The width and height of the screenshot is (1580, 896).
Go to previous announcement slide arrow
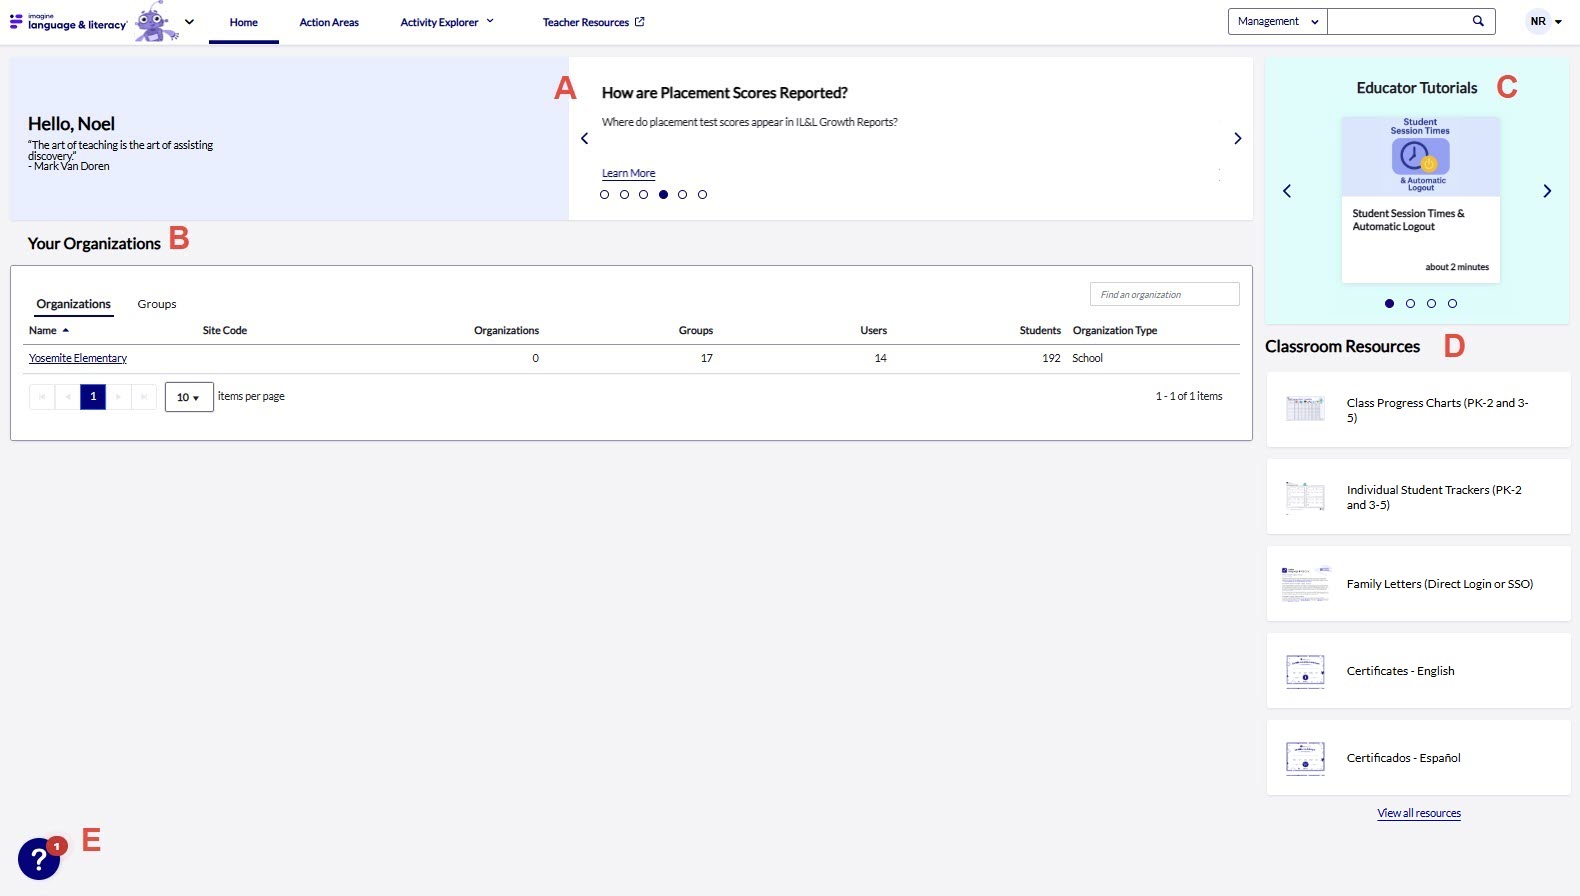click(x=585, y=139)
